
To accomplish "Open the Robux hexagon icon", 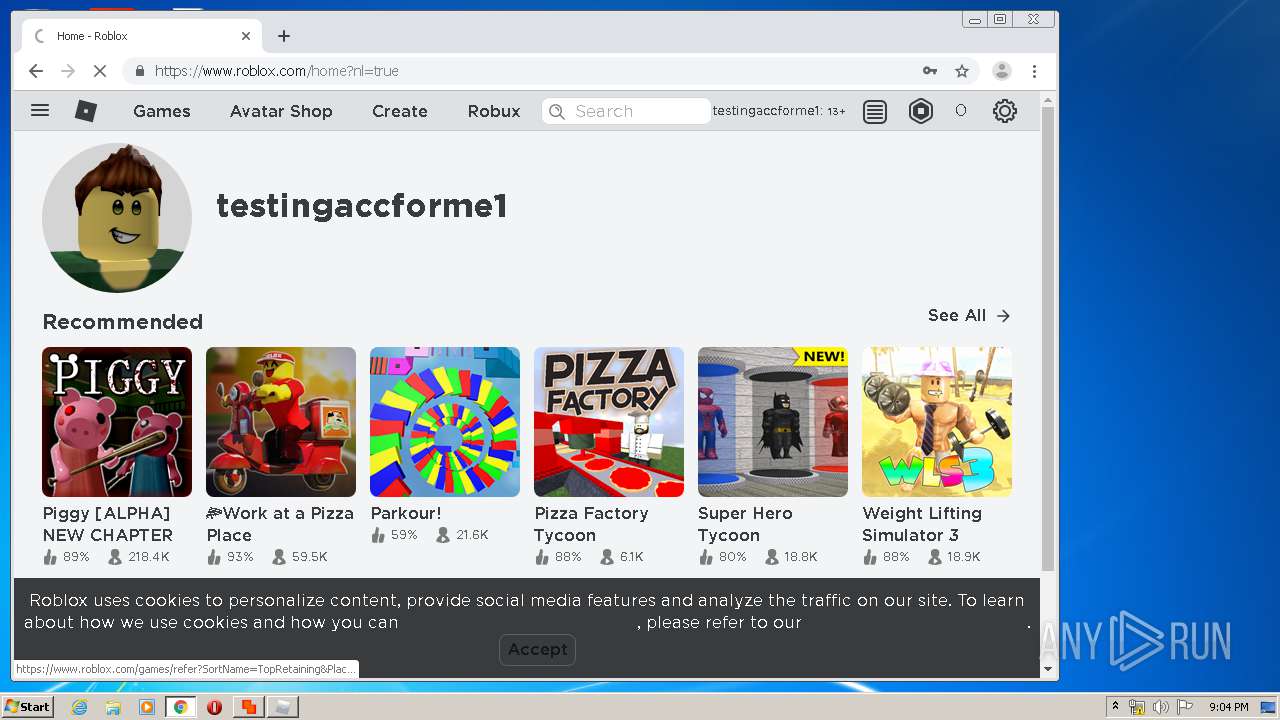I will [921, 111].
